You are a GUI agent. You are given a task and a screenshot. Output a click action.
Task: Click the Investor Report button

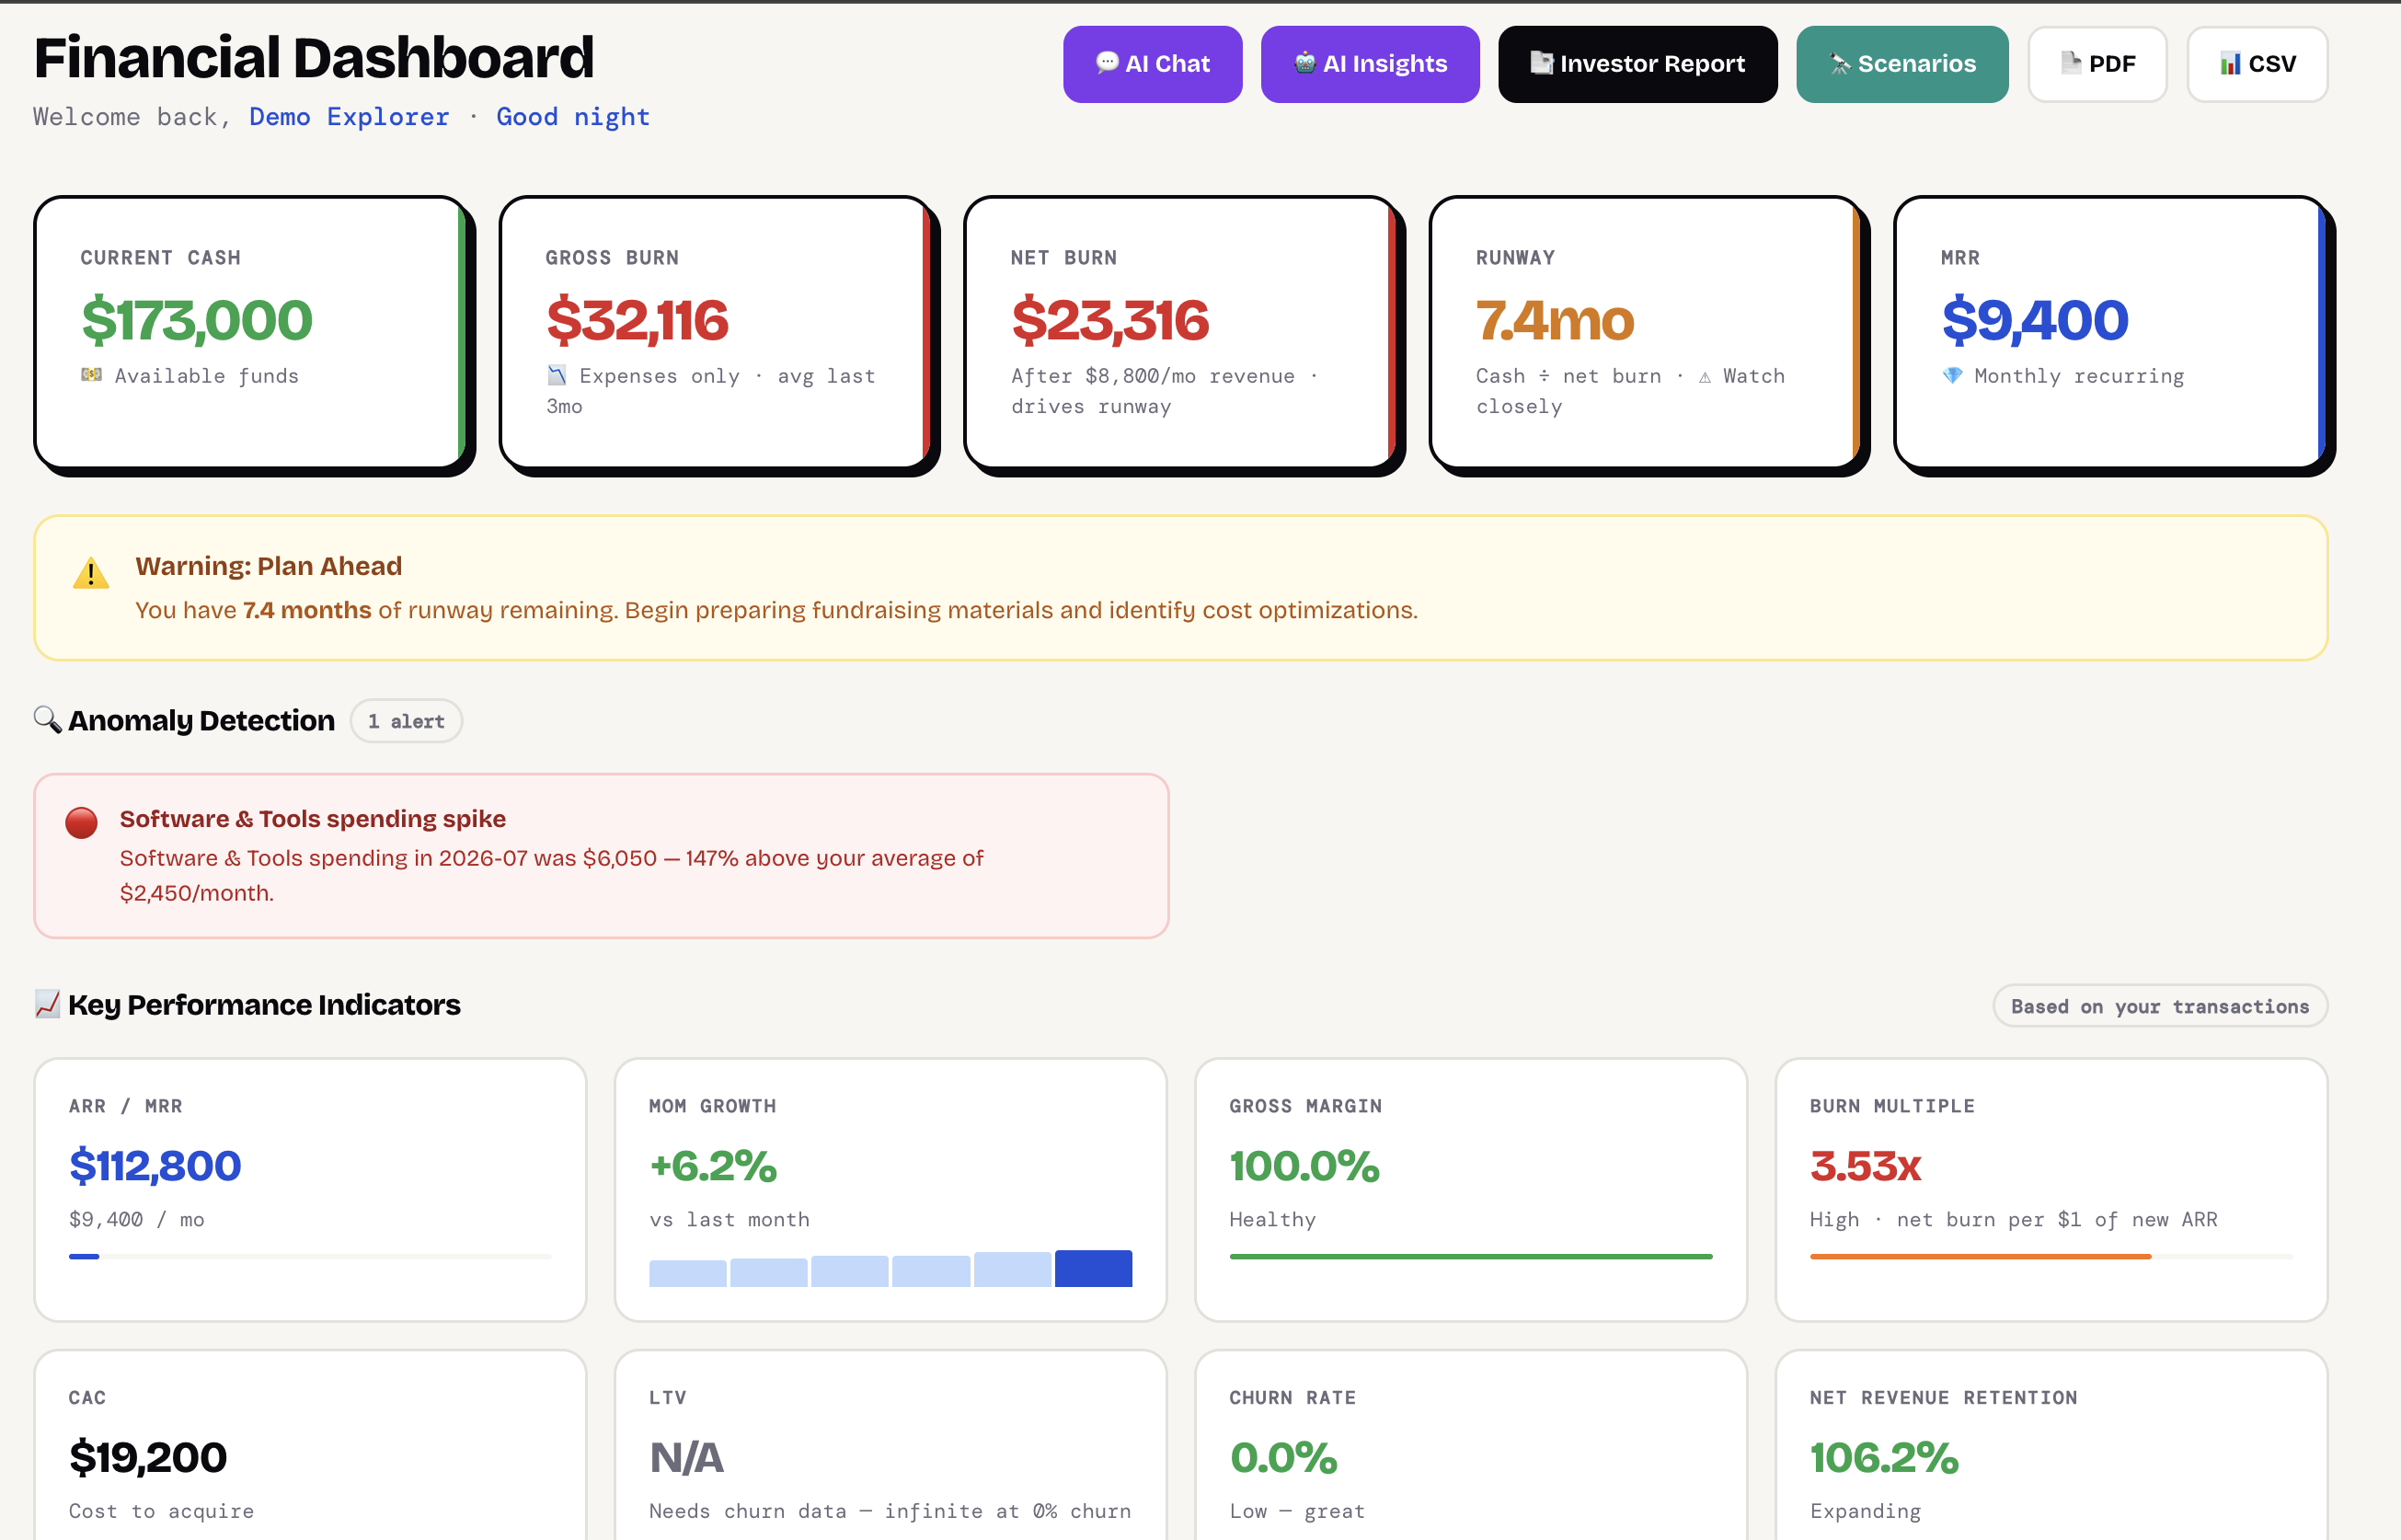click(x=1637, y=64)
